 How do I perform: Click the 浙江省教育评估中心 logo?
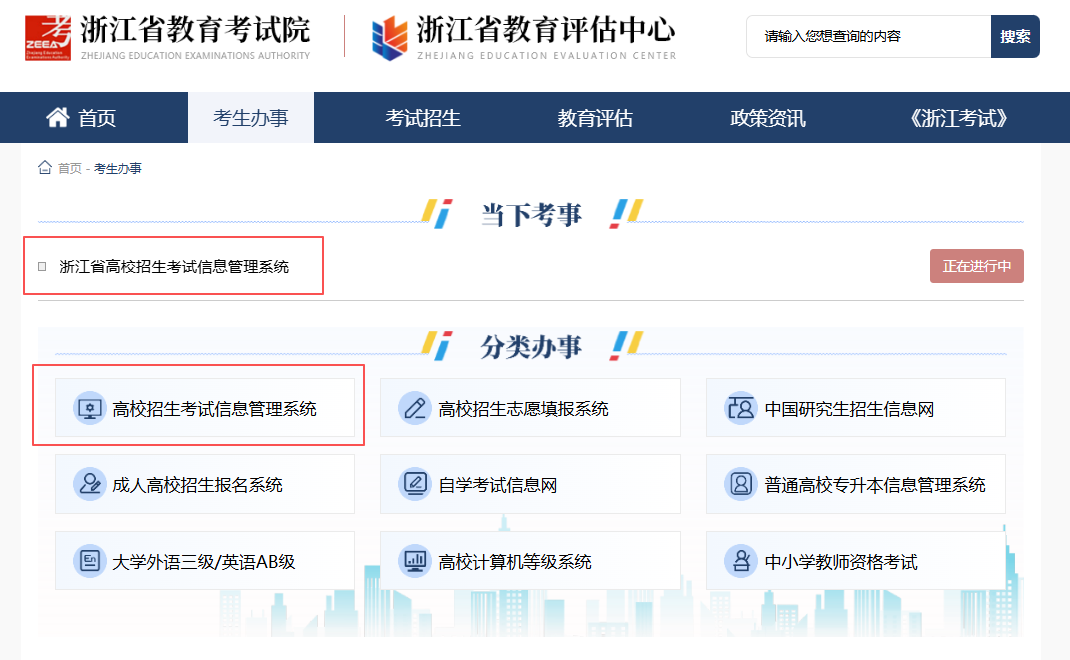point(390,39)
